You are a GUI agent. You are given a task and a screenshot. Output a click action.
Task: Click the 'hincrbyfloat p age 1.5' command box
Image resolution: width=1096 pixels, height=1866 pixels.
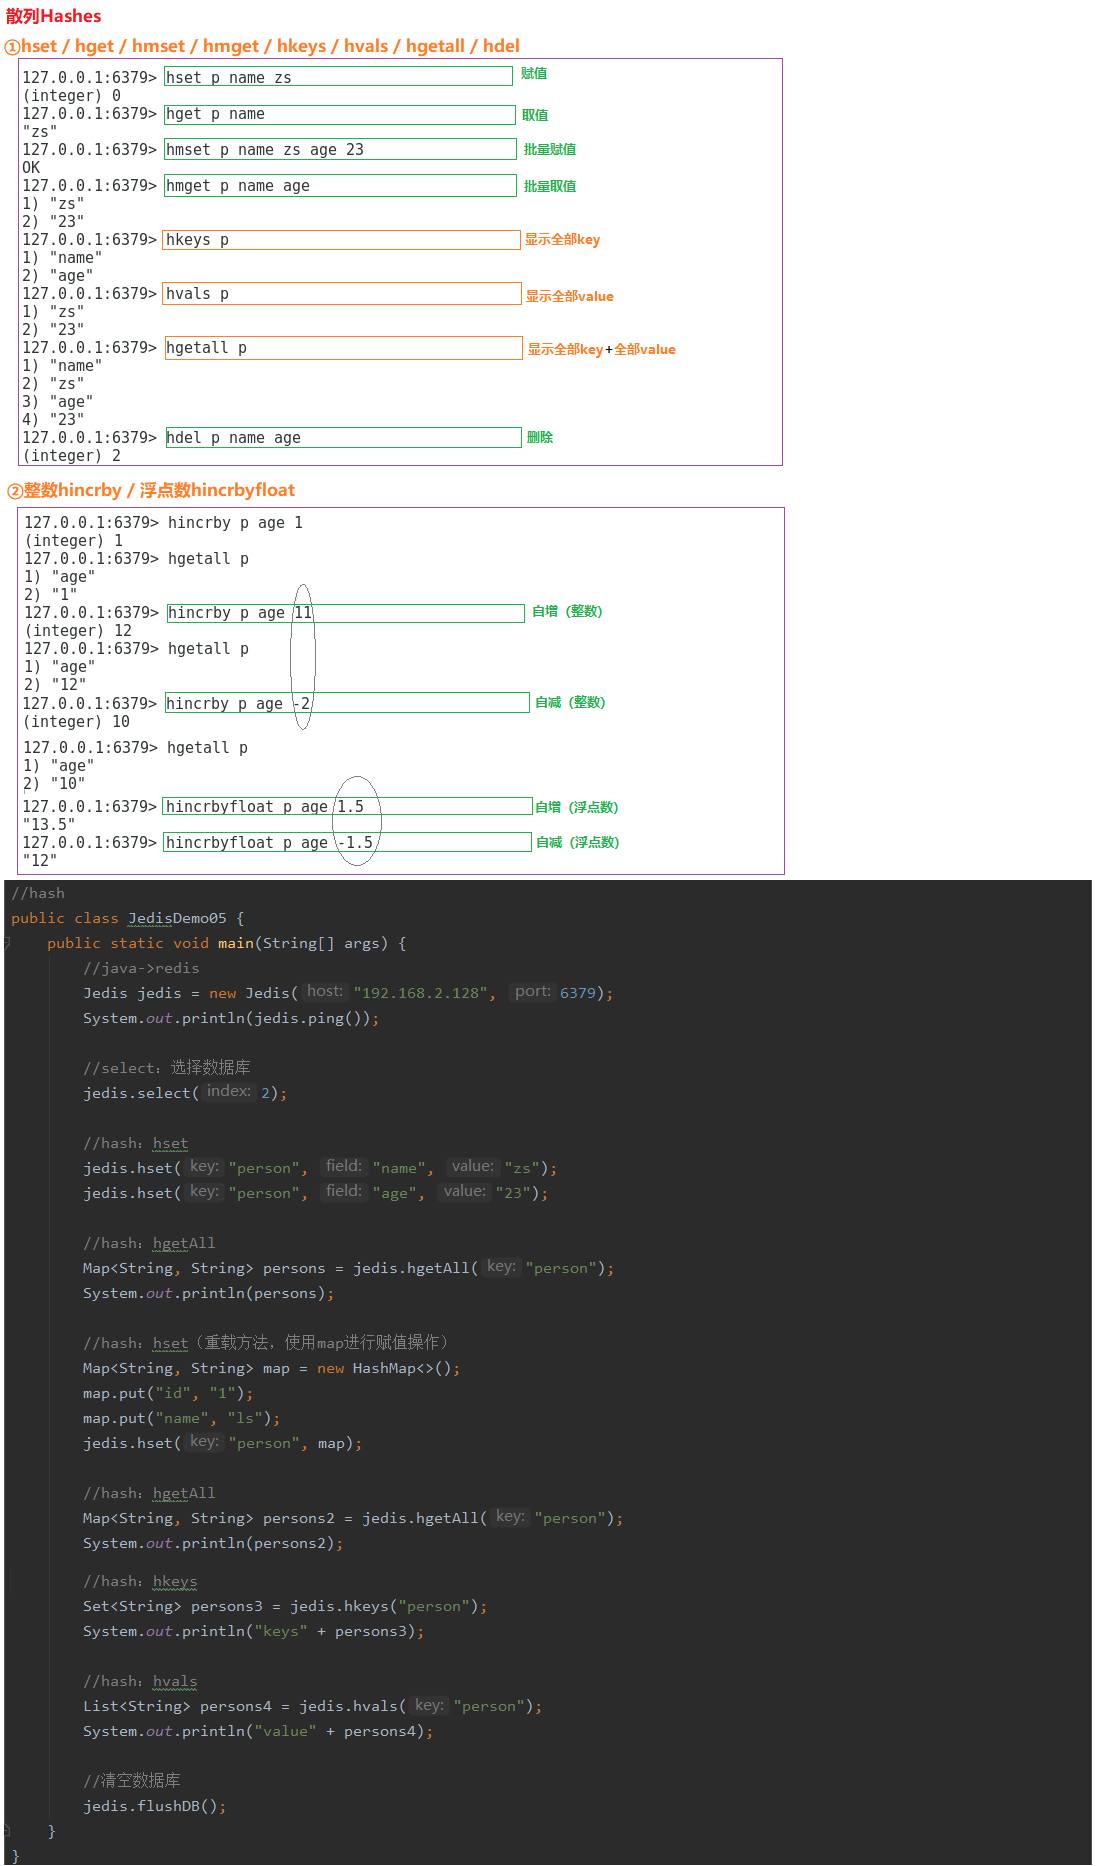pyautogui.click(x=346, y=807)
